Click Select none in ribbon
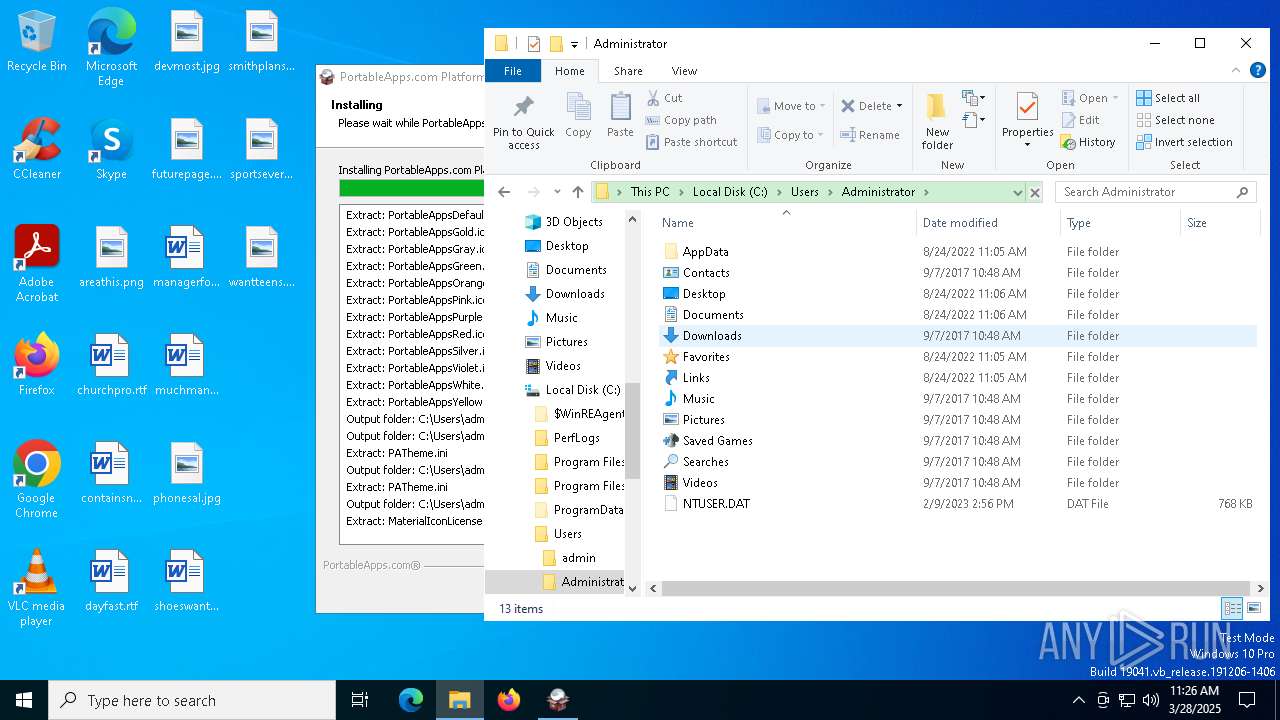Screen dimensions: 1280x720 point(1175,120)
